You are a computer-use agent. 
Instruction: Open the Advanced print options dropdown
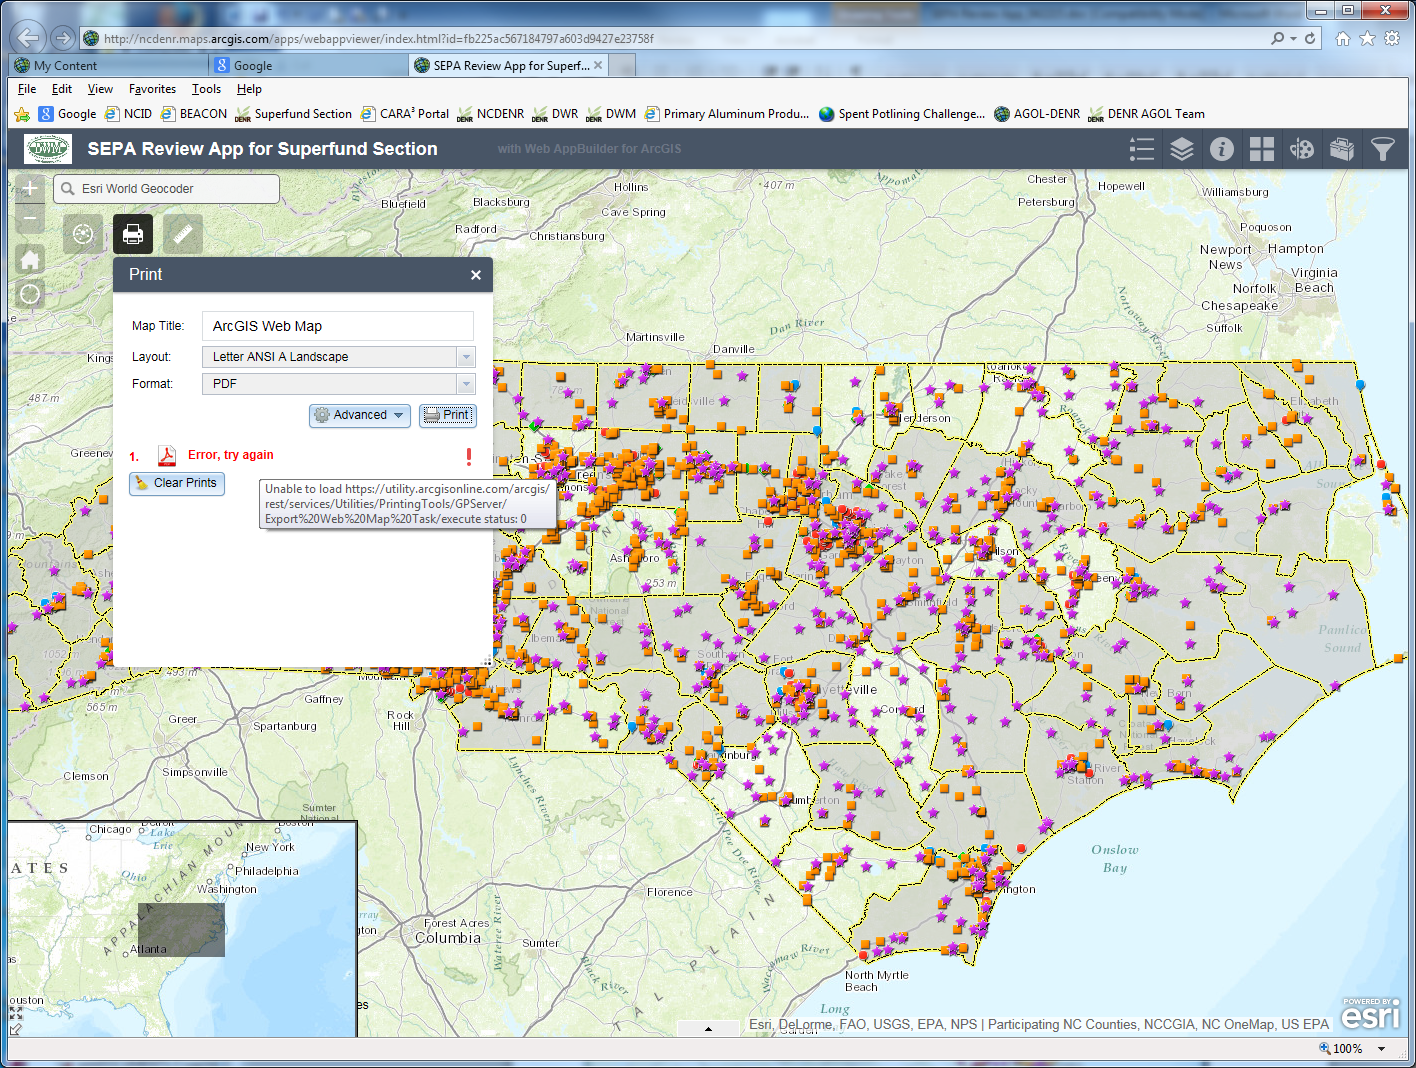coord(360,415)
